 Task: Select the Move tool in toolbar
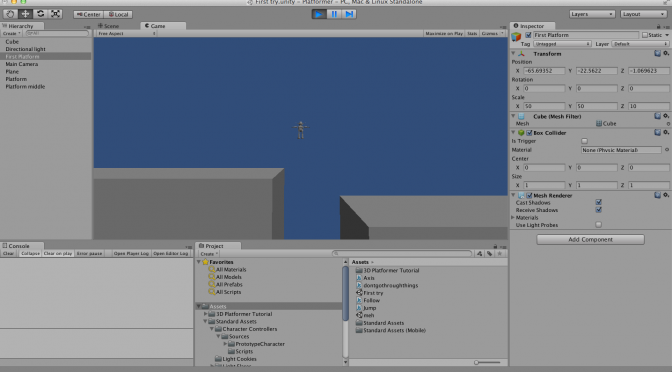click(26, 14)
